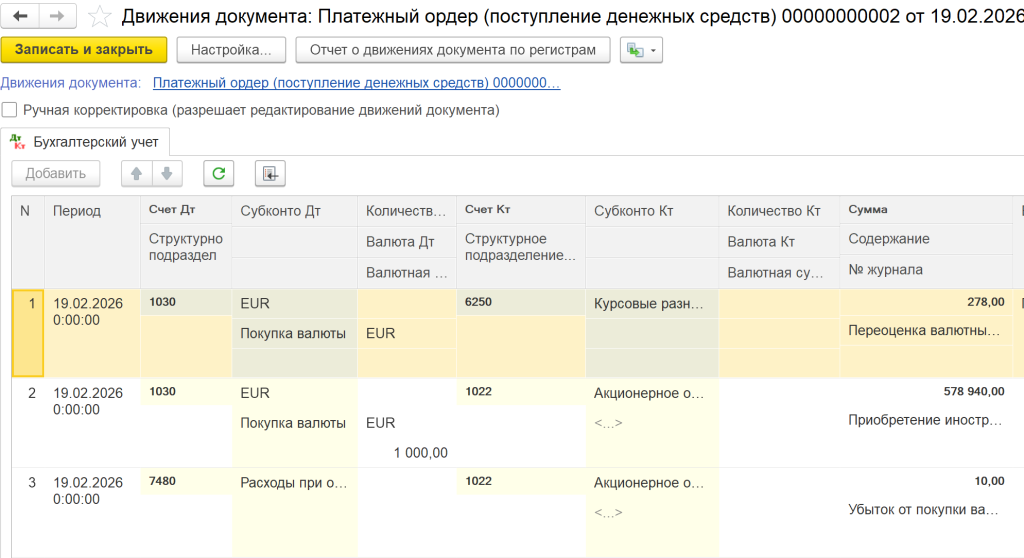This screenshot has width=1024, height=558.
Task: Go forward with the right arrow button
Action: 57,16
